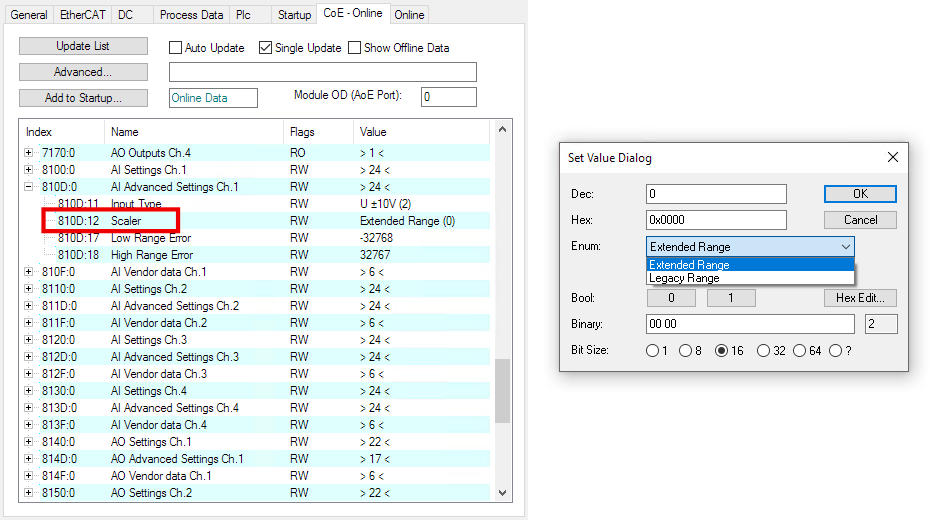Expand the 813D:0 AI Advanced Settings Ch.4 node
Screen dimensions: 930x520
[x=28, y=408]
